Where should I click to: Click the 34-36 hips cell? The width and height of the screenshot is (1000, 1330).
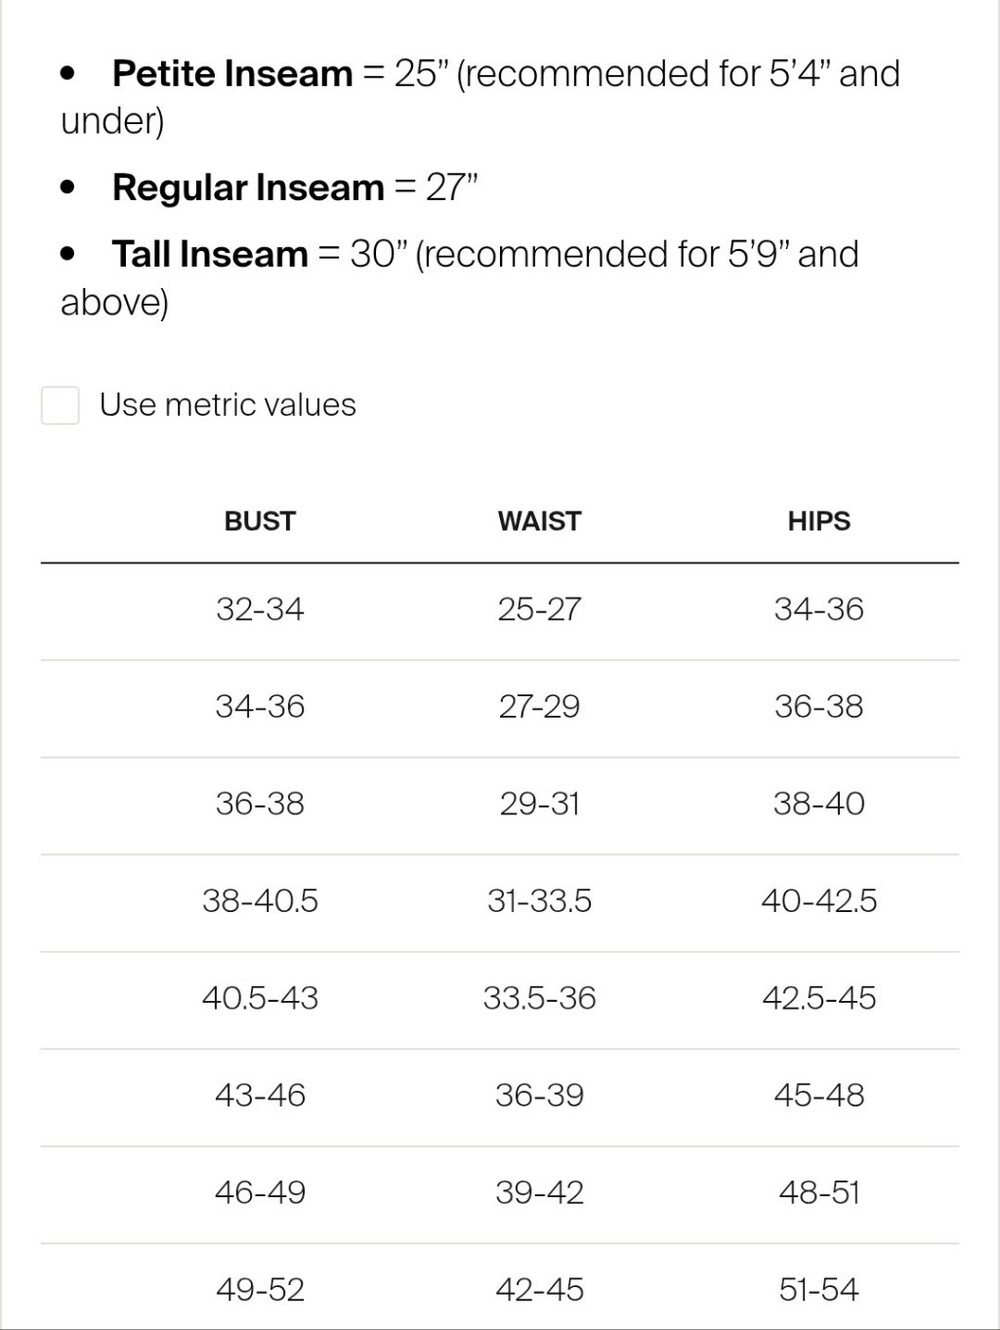pos(819,609)
